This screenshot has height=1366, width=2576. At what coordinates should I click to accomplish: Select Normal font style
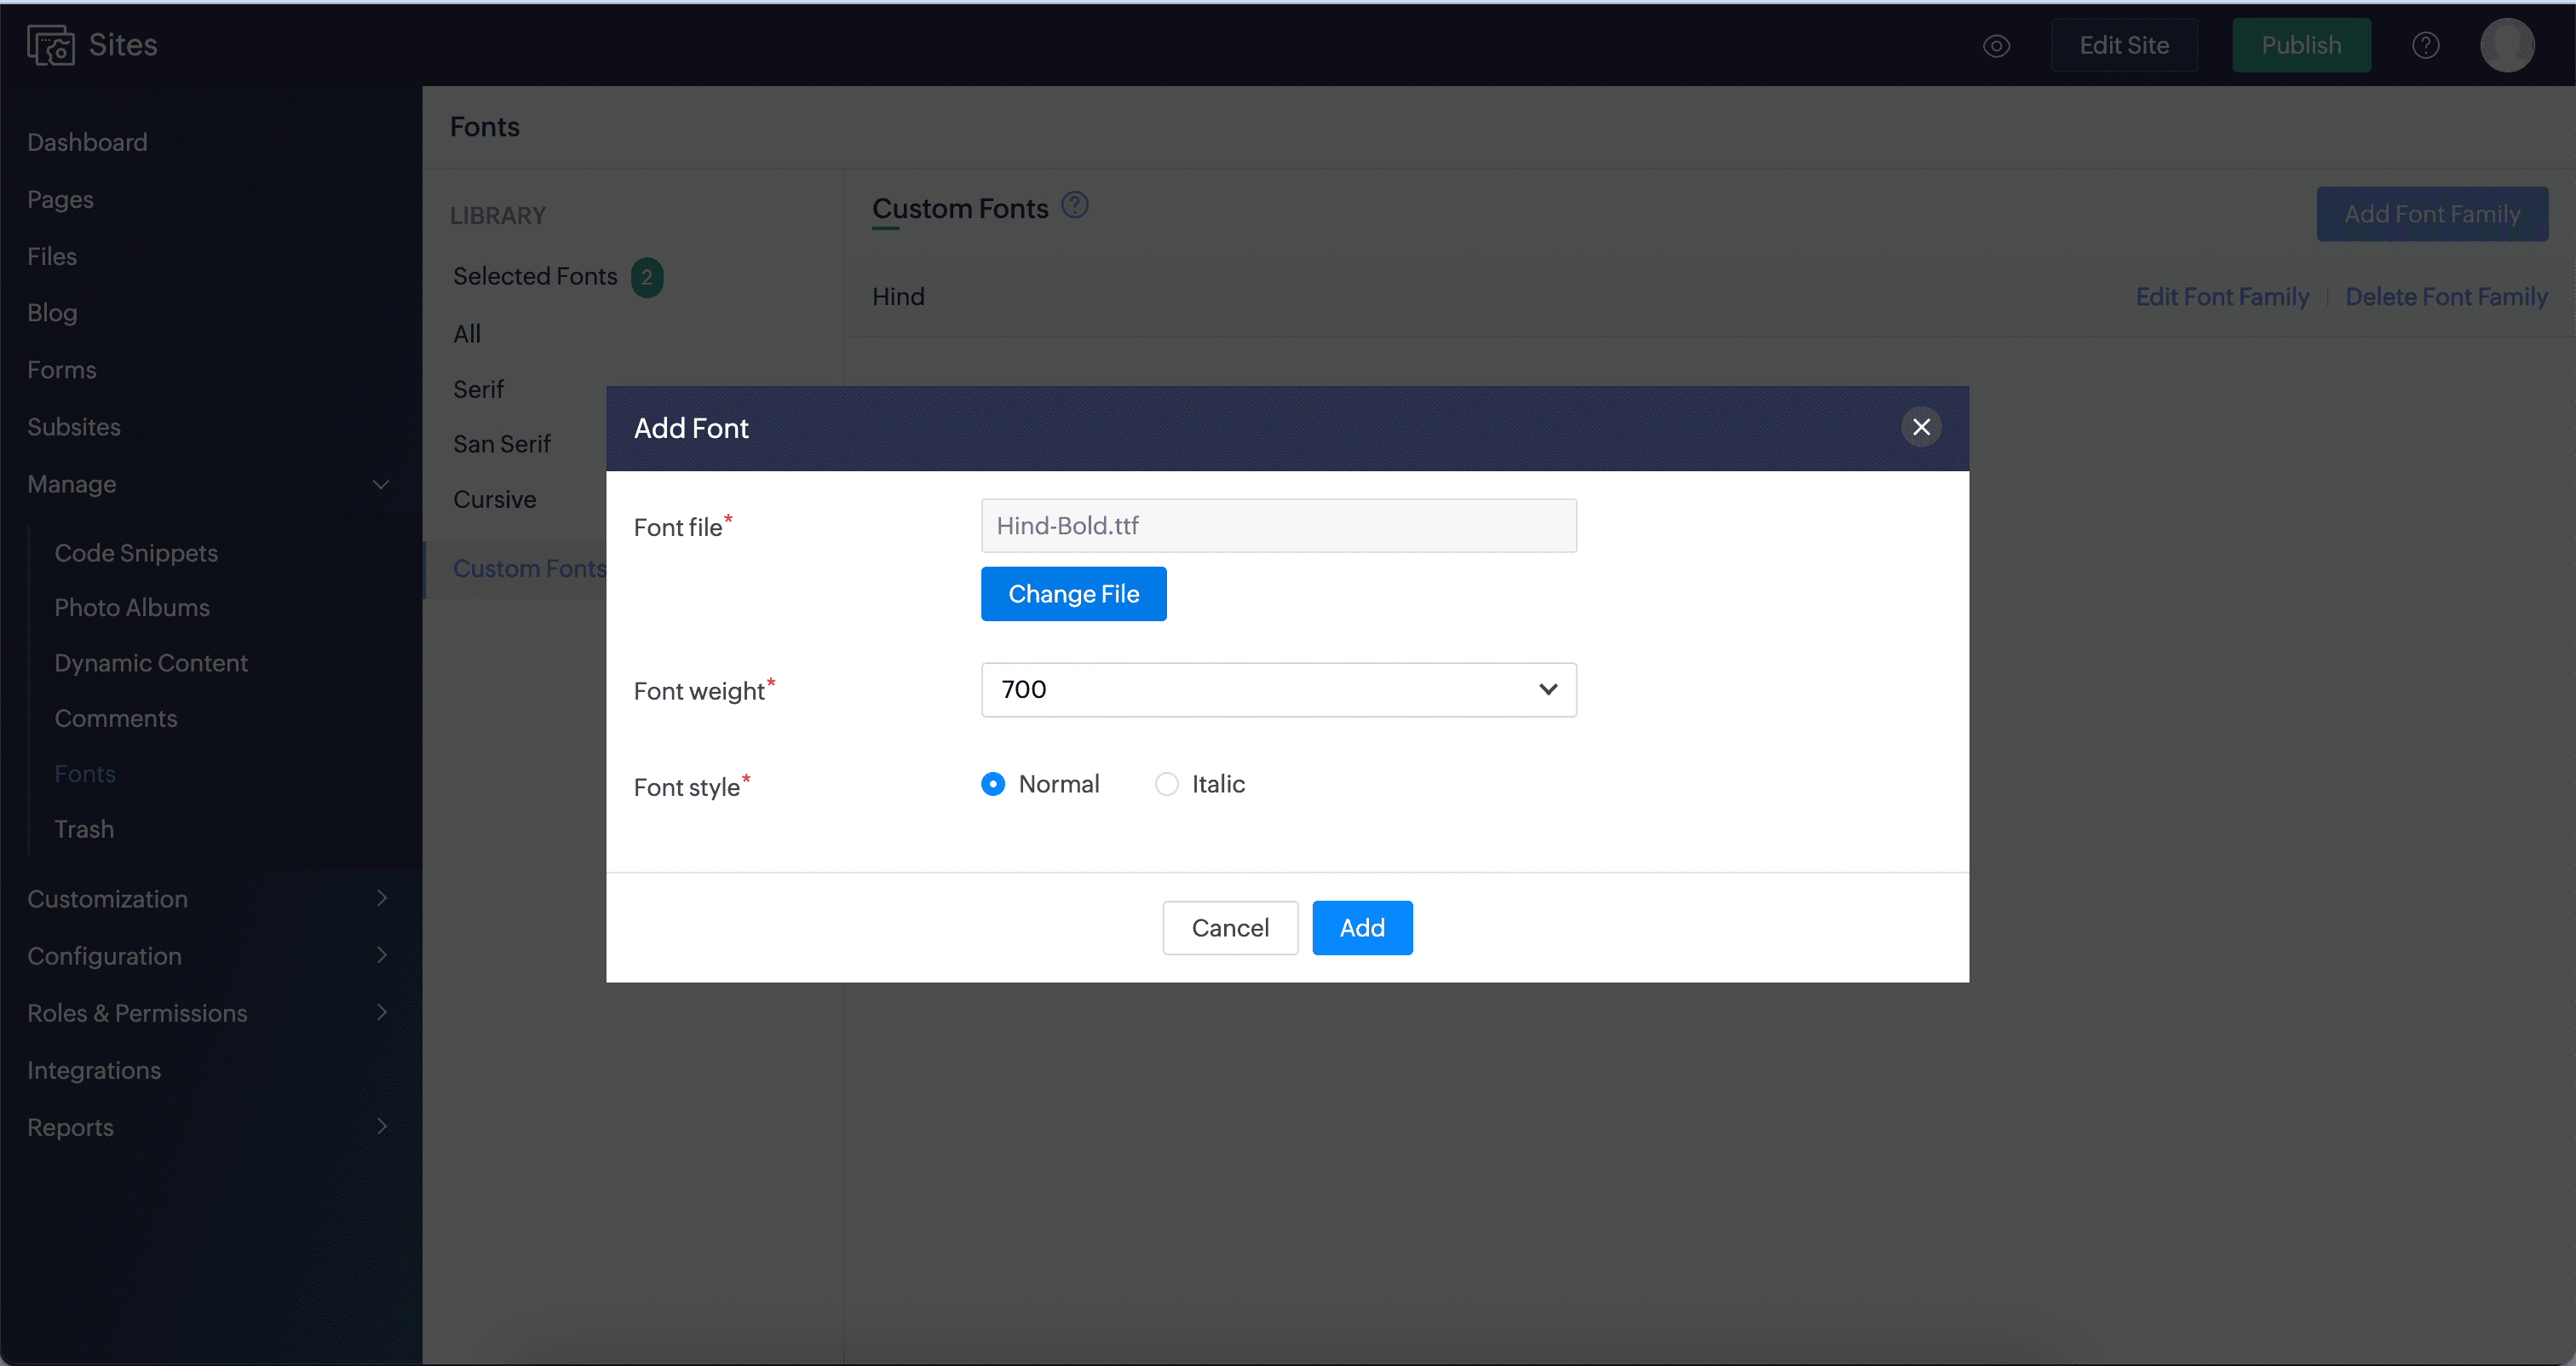(x=993, y=784)
